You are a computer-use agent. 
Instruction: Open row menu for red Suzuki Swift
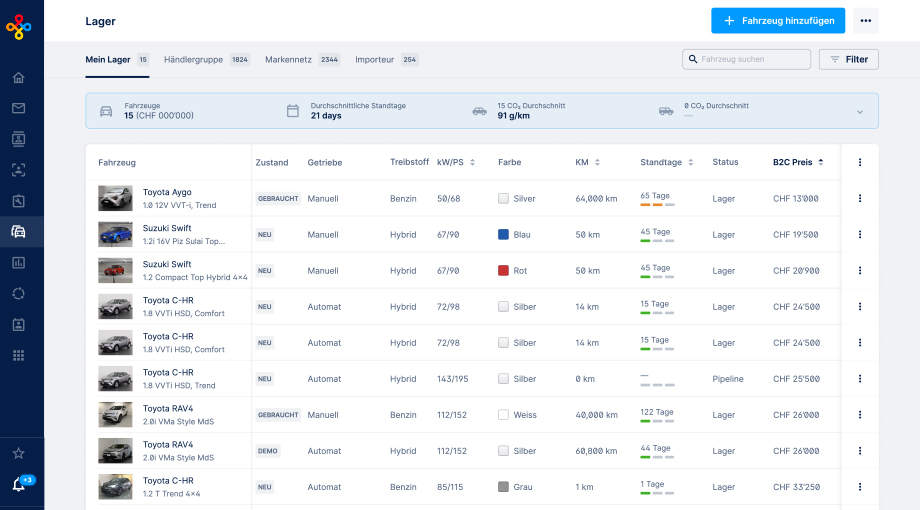[x=860, y=271]
